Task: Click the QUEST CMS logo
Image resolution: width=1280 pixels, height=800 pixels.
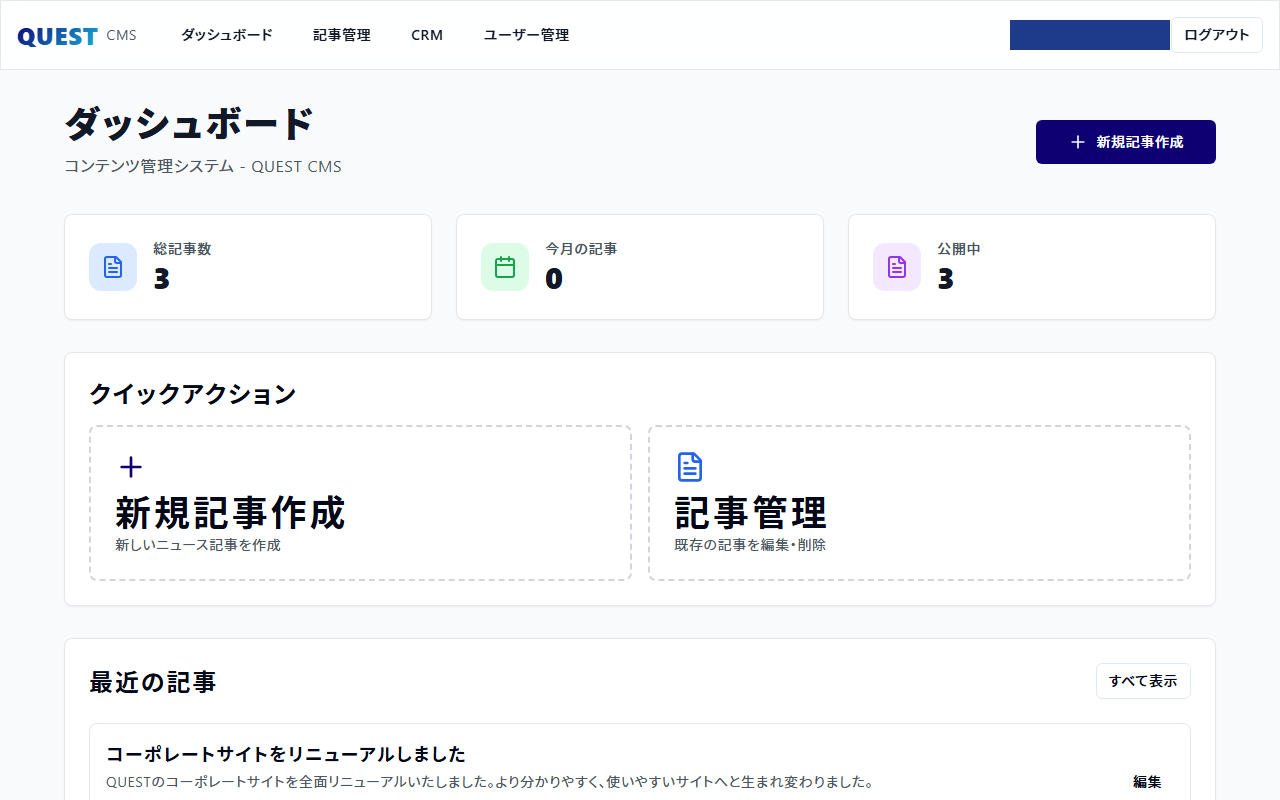Action: coord(77,35)
